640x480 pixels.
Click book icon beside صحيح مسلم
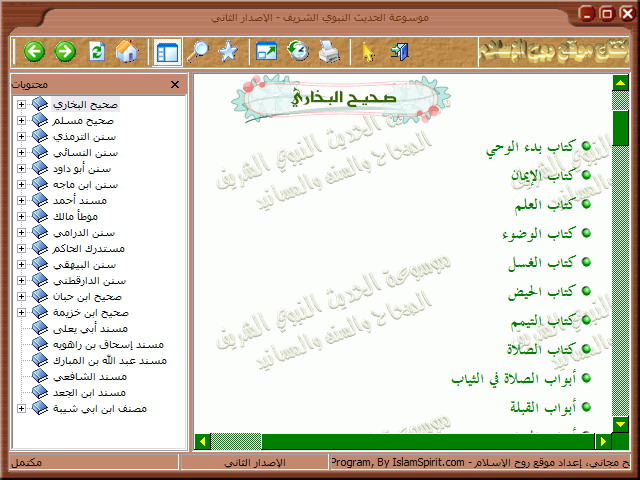click(x=40, y=120)
